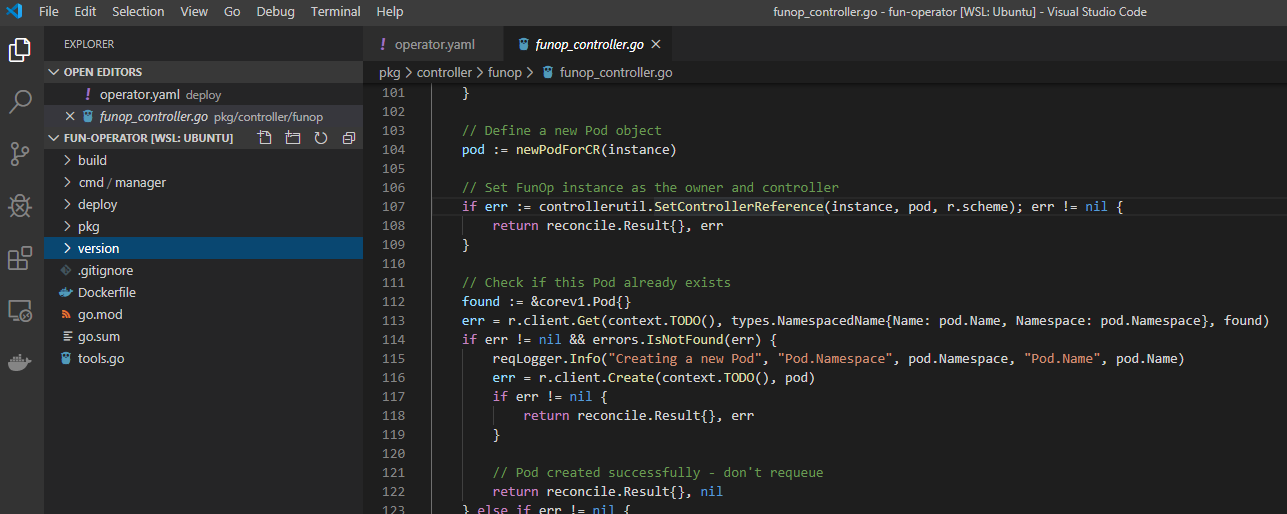This screenshot has width=1287, height=514.
Task: Collapse the Open Editors section
Action: click(x=203, y=72)
